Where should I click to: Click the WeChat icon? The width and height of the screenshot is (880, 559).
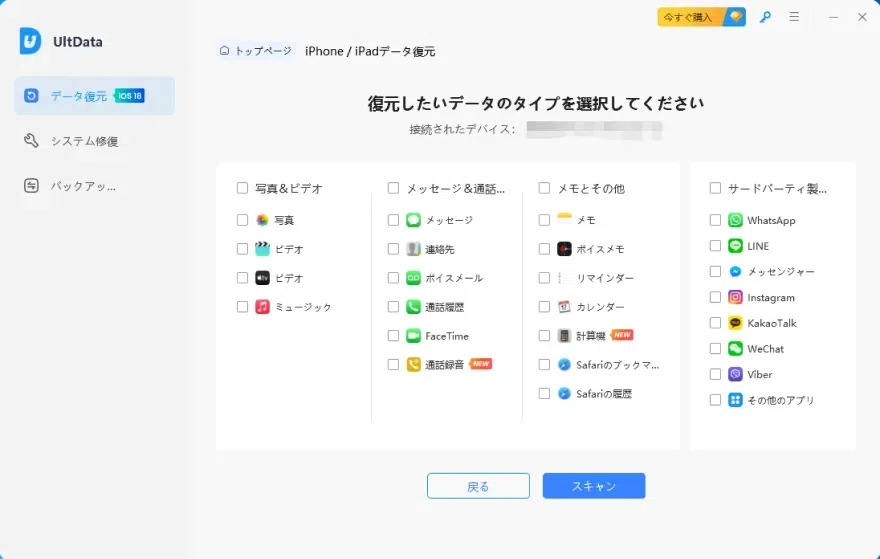735,349
